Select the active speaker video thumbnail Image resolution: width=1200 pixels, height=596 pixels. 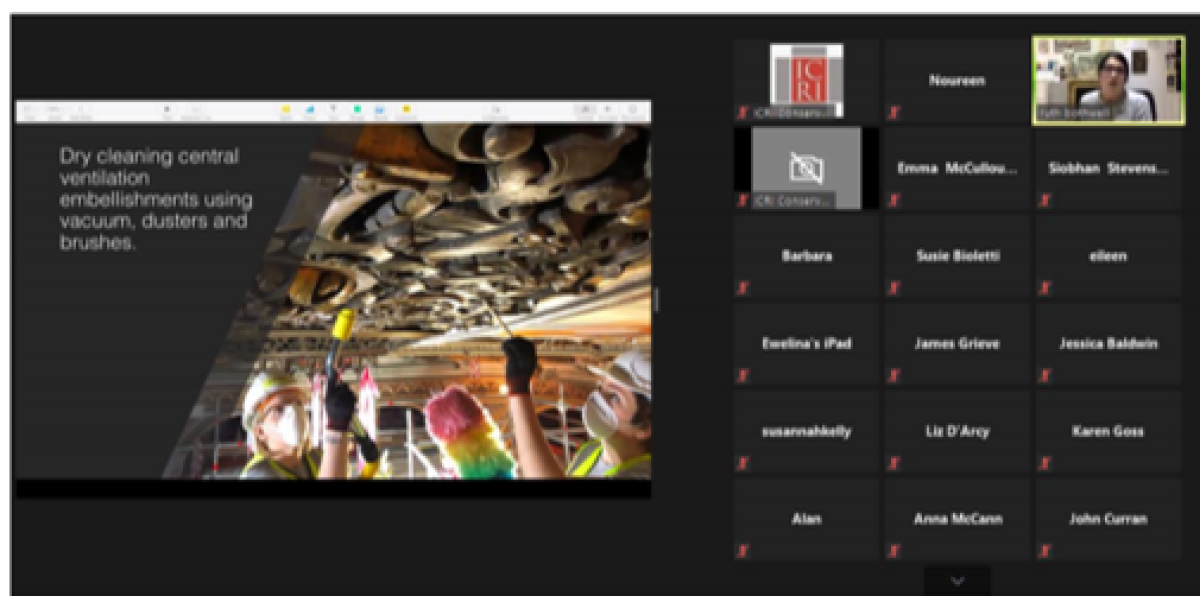coord(1108,80)
